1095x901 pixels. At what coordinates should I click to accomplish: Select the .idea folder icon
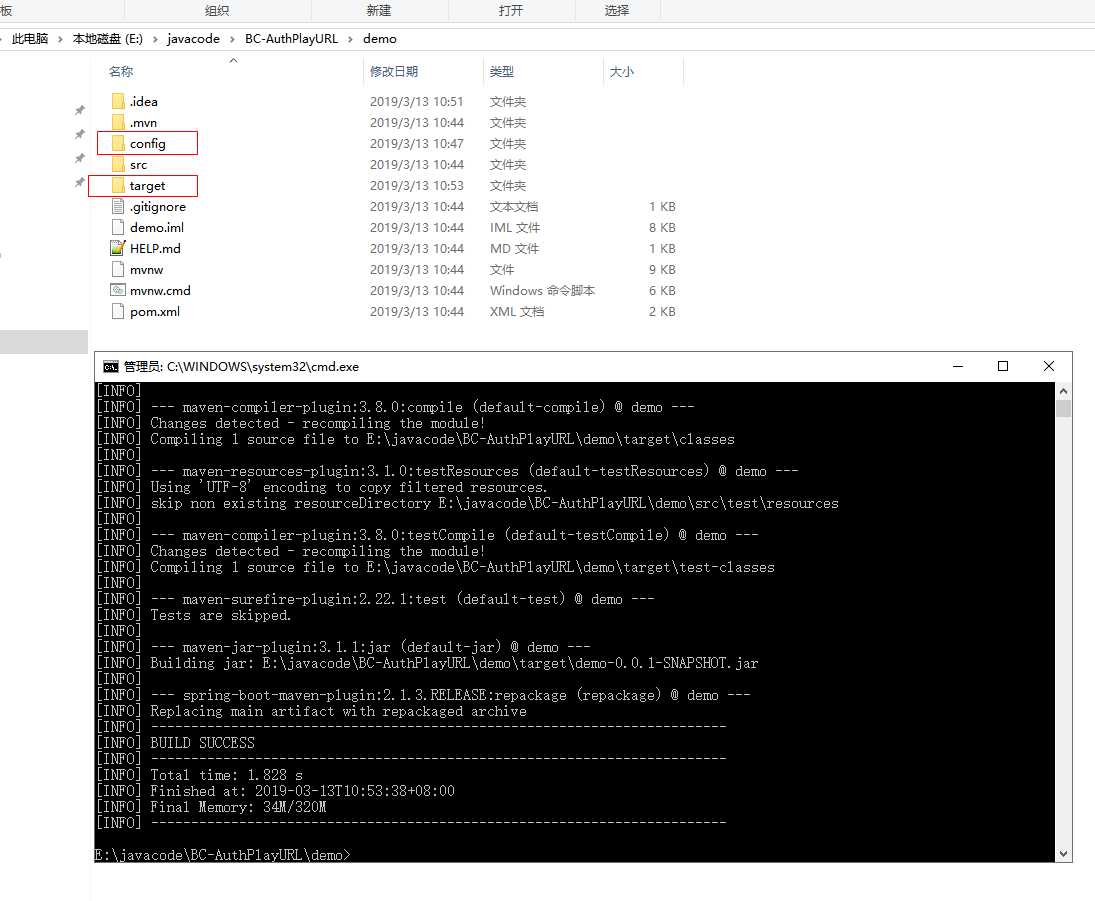click(x=118, y=101)
